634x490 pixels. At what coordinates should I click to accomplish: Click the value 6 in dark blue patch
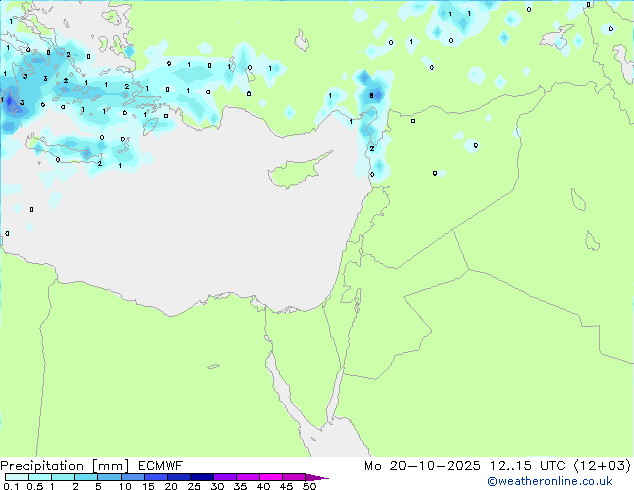tap(372, 96)
